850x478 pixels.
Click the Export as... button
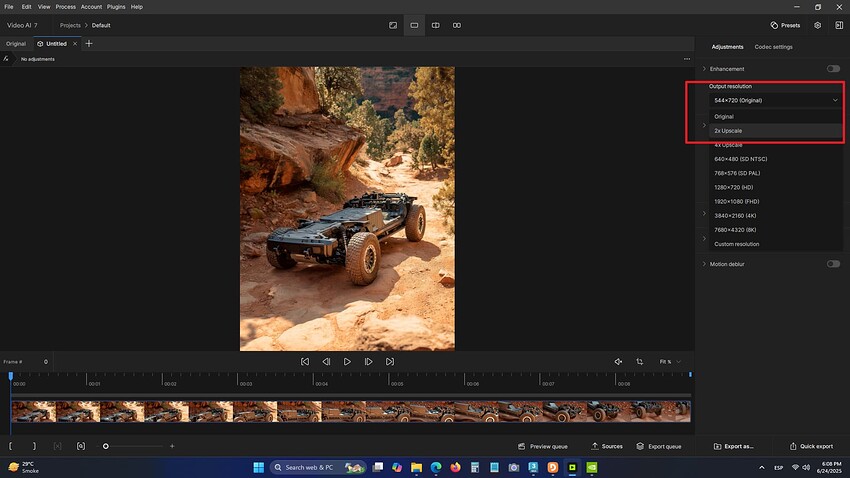coord(733,446)
